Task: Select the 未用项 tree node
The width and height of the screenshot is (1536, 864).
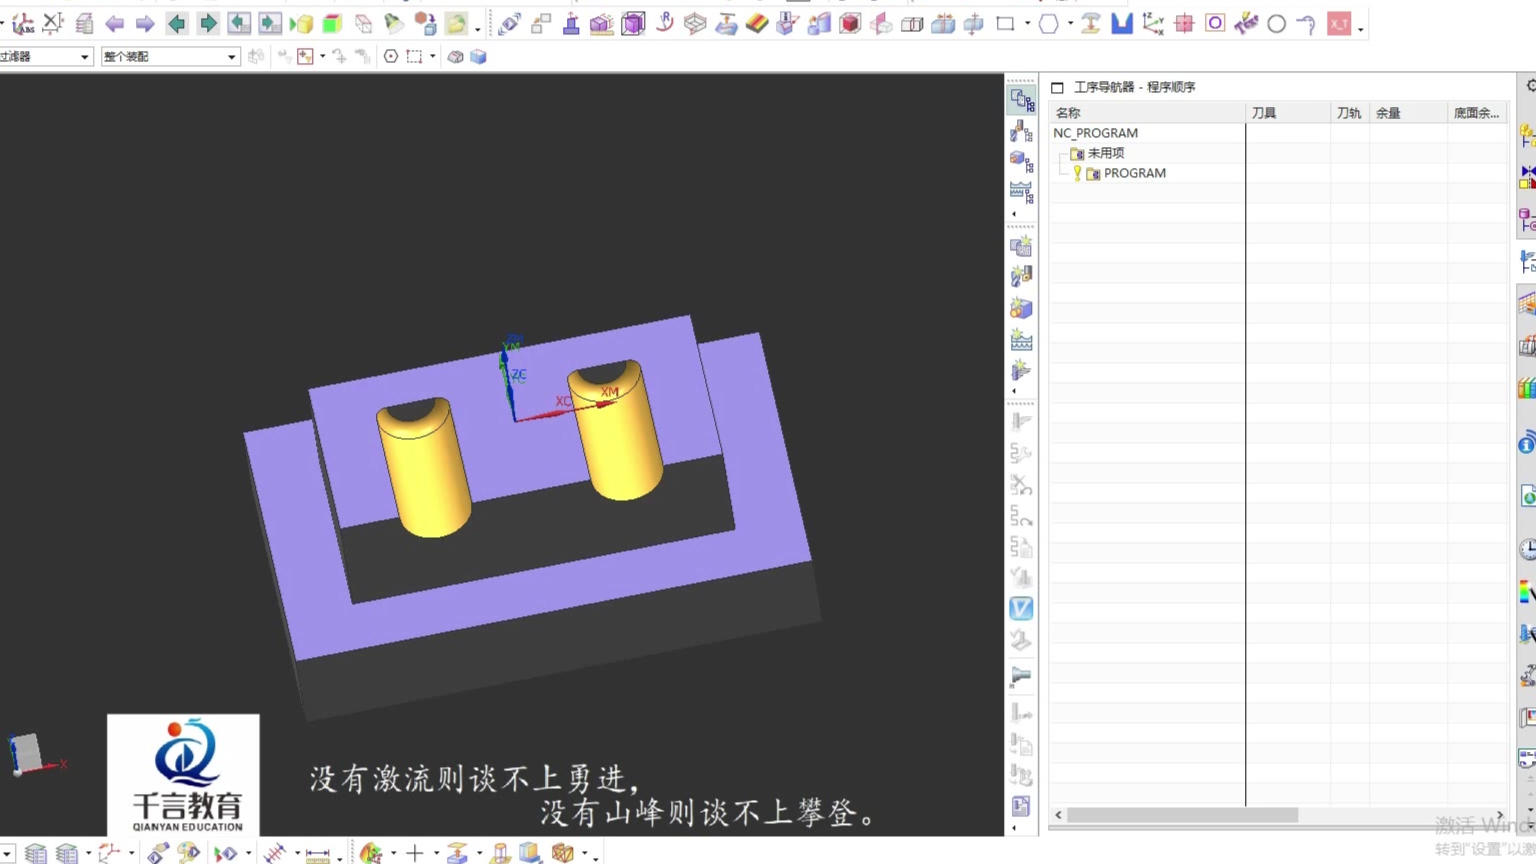Action: 1106,153
